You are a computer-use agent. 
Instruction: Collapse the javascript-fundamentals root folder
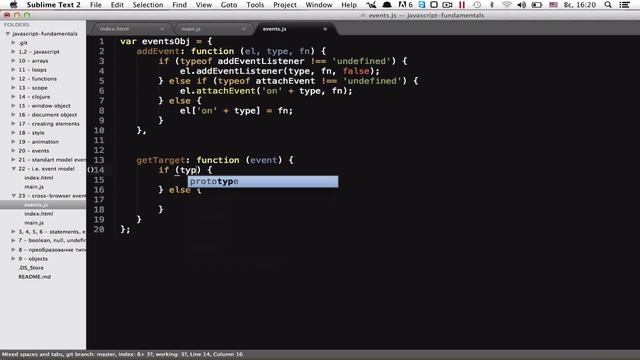coord(7,34)
